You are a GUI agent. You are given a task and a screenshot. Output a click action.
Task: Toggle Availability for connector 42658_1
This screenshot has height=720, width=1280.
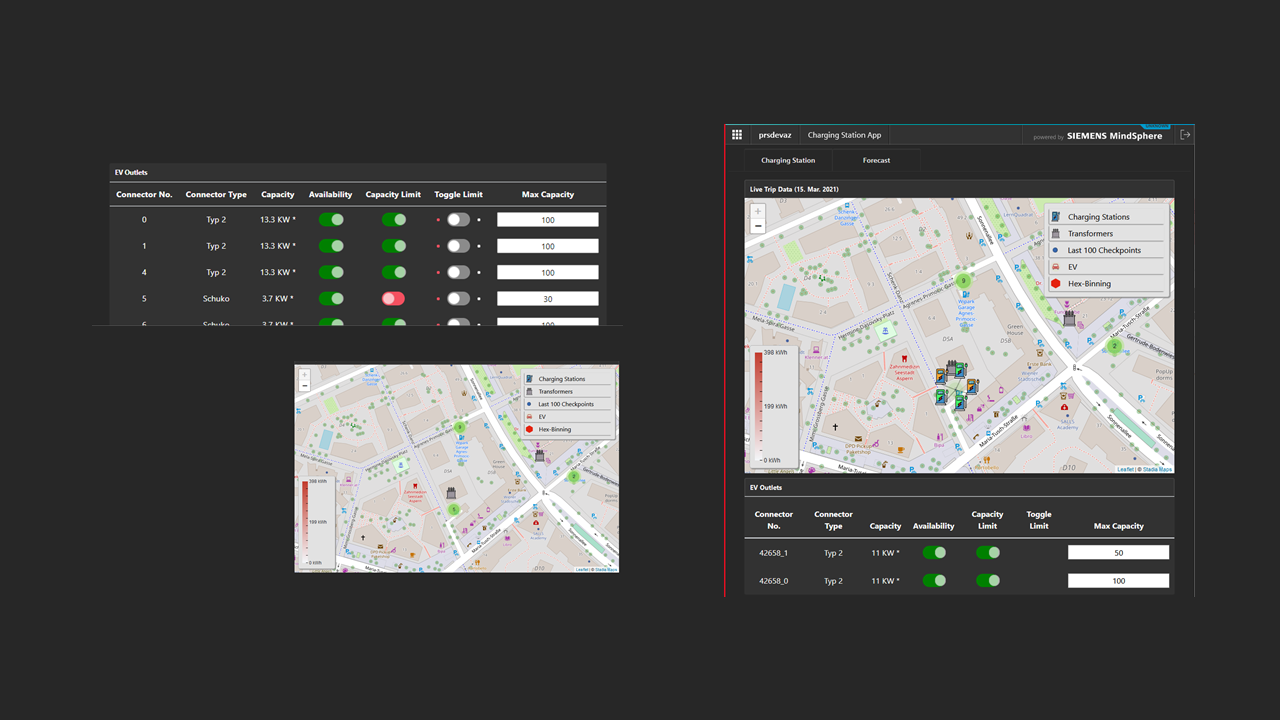tap(934, 553)
